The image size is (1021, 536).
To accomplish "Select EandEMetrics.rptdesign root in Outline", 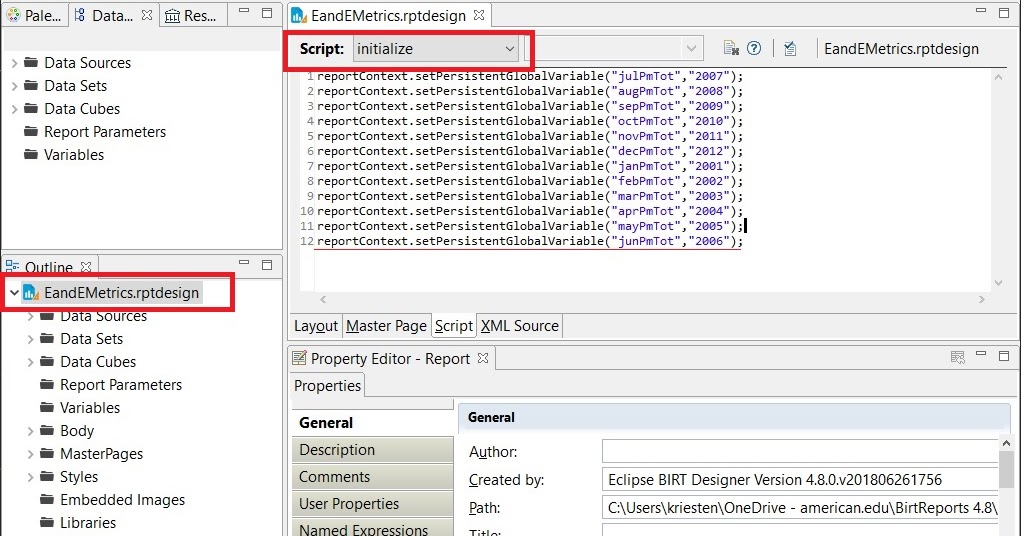I will click(x=121, y=292).
